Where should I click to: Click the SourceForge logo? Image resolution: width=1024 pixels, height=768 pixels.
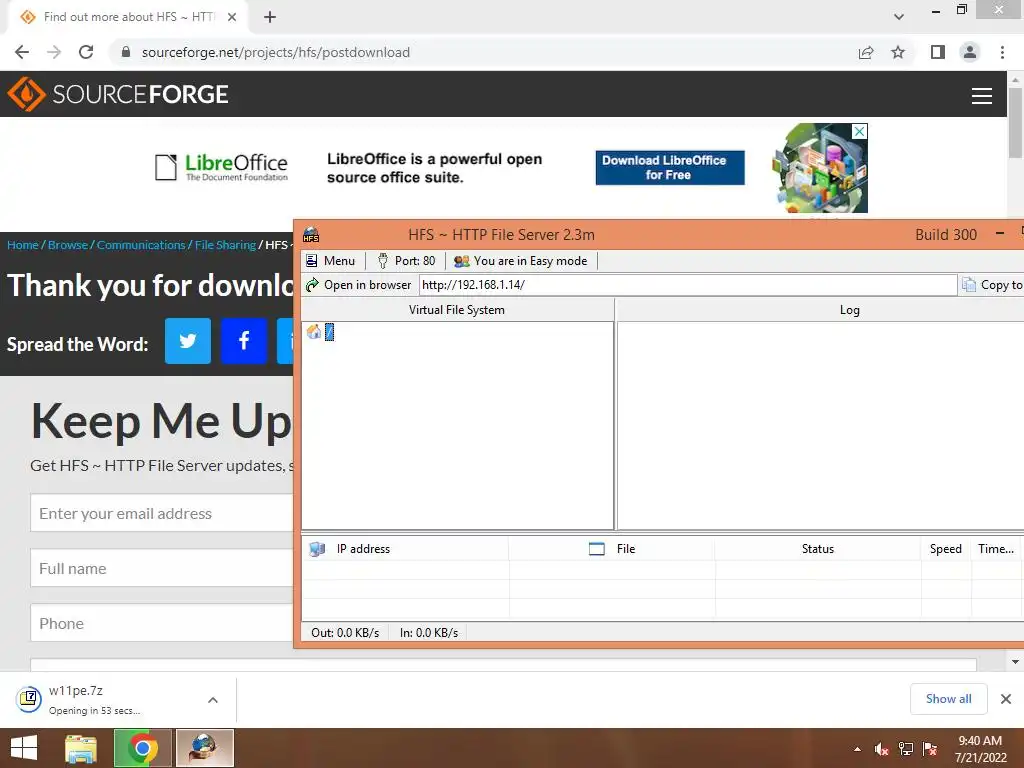[118, 94]
